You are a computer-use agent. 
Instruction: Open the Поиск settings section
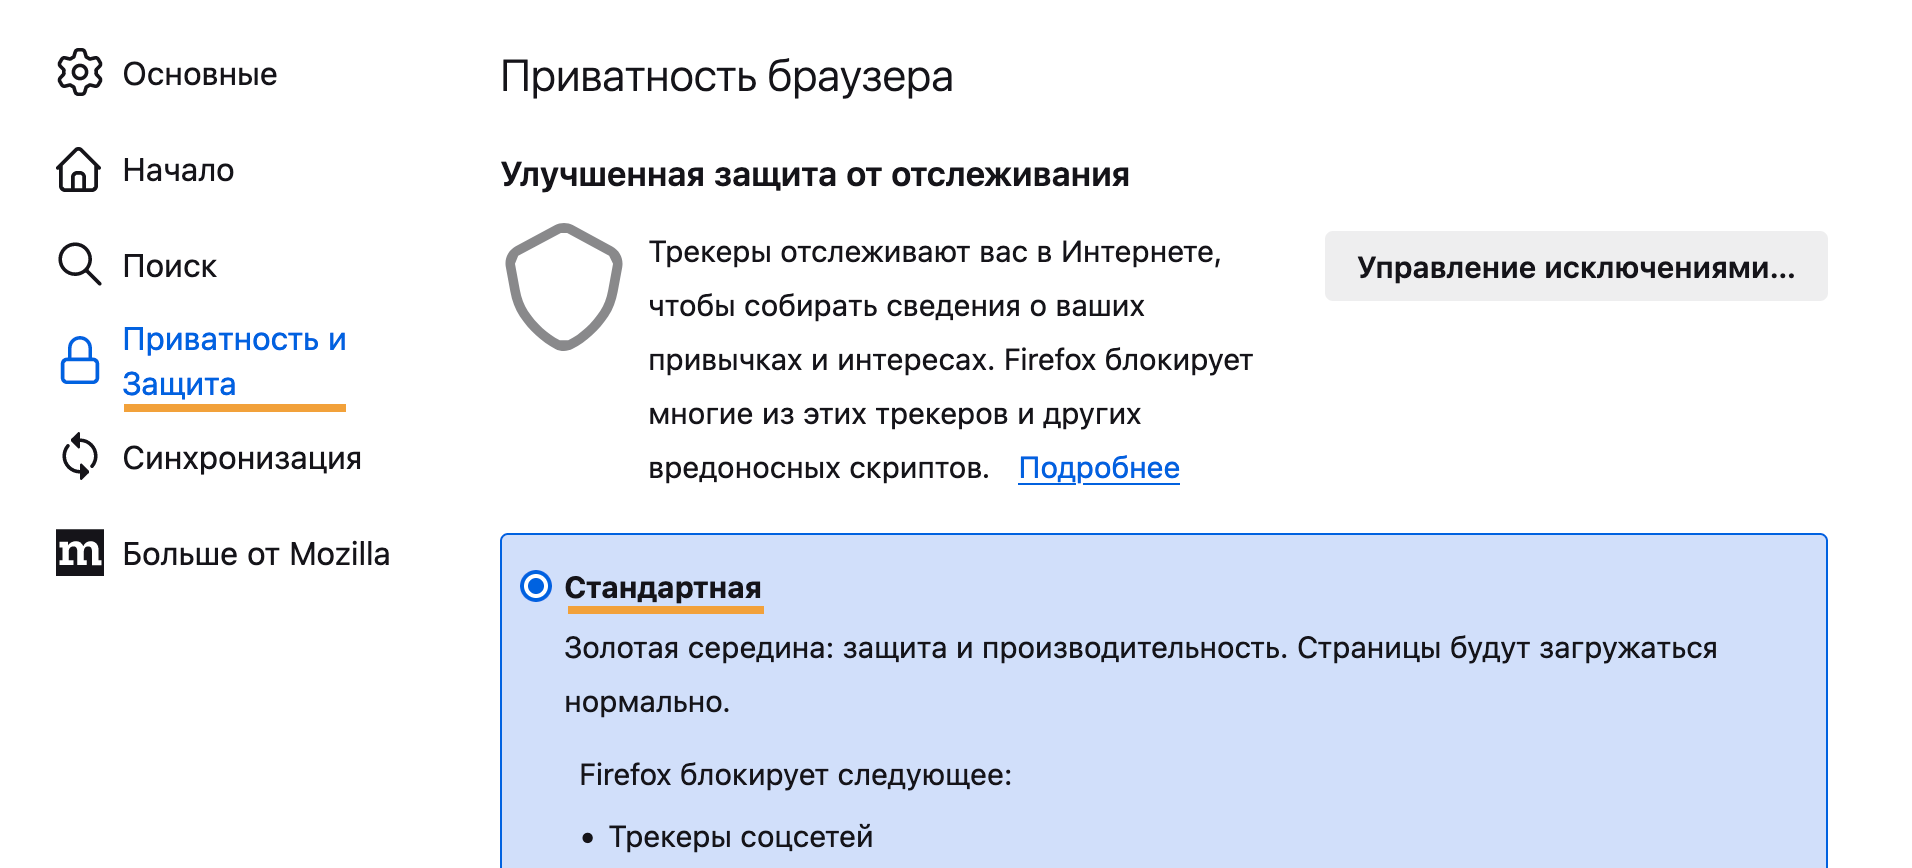(169, 266)
